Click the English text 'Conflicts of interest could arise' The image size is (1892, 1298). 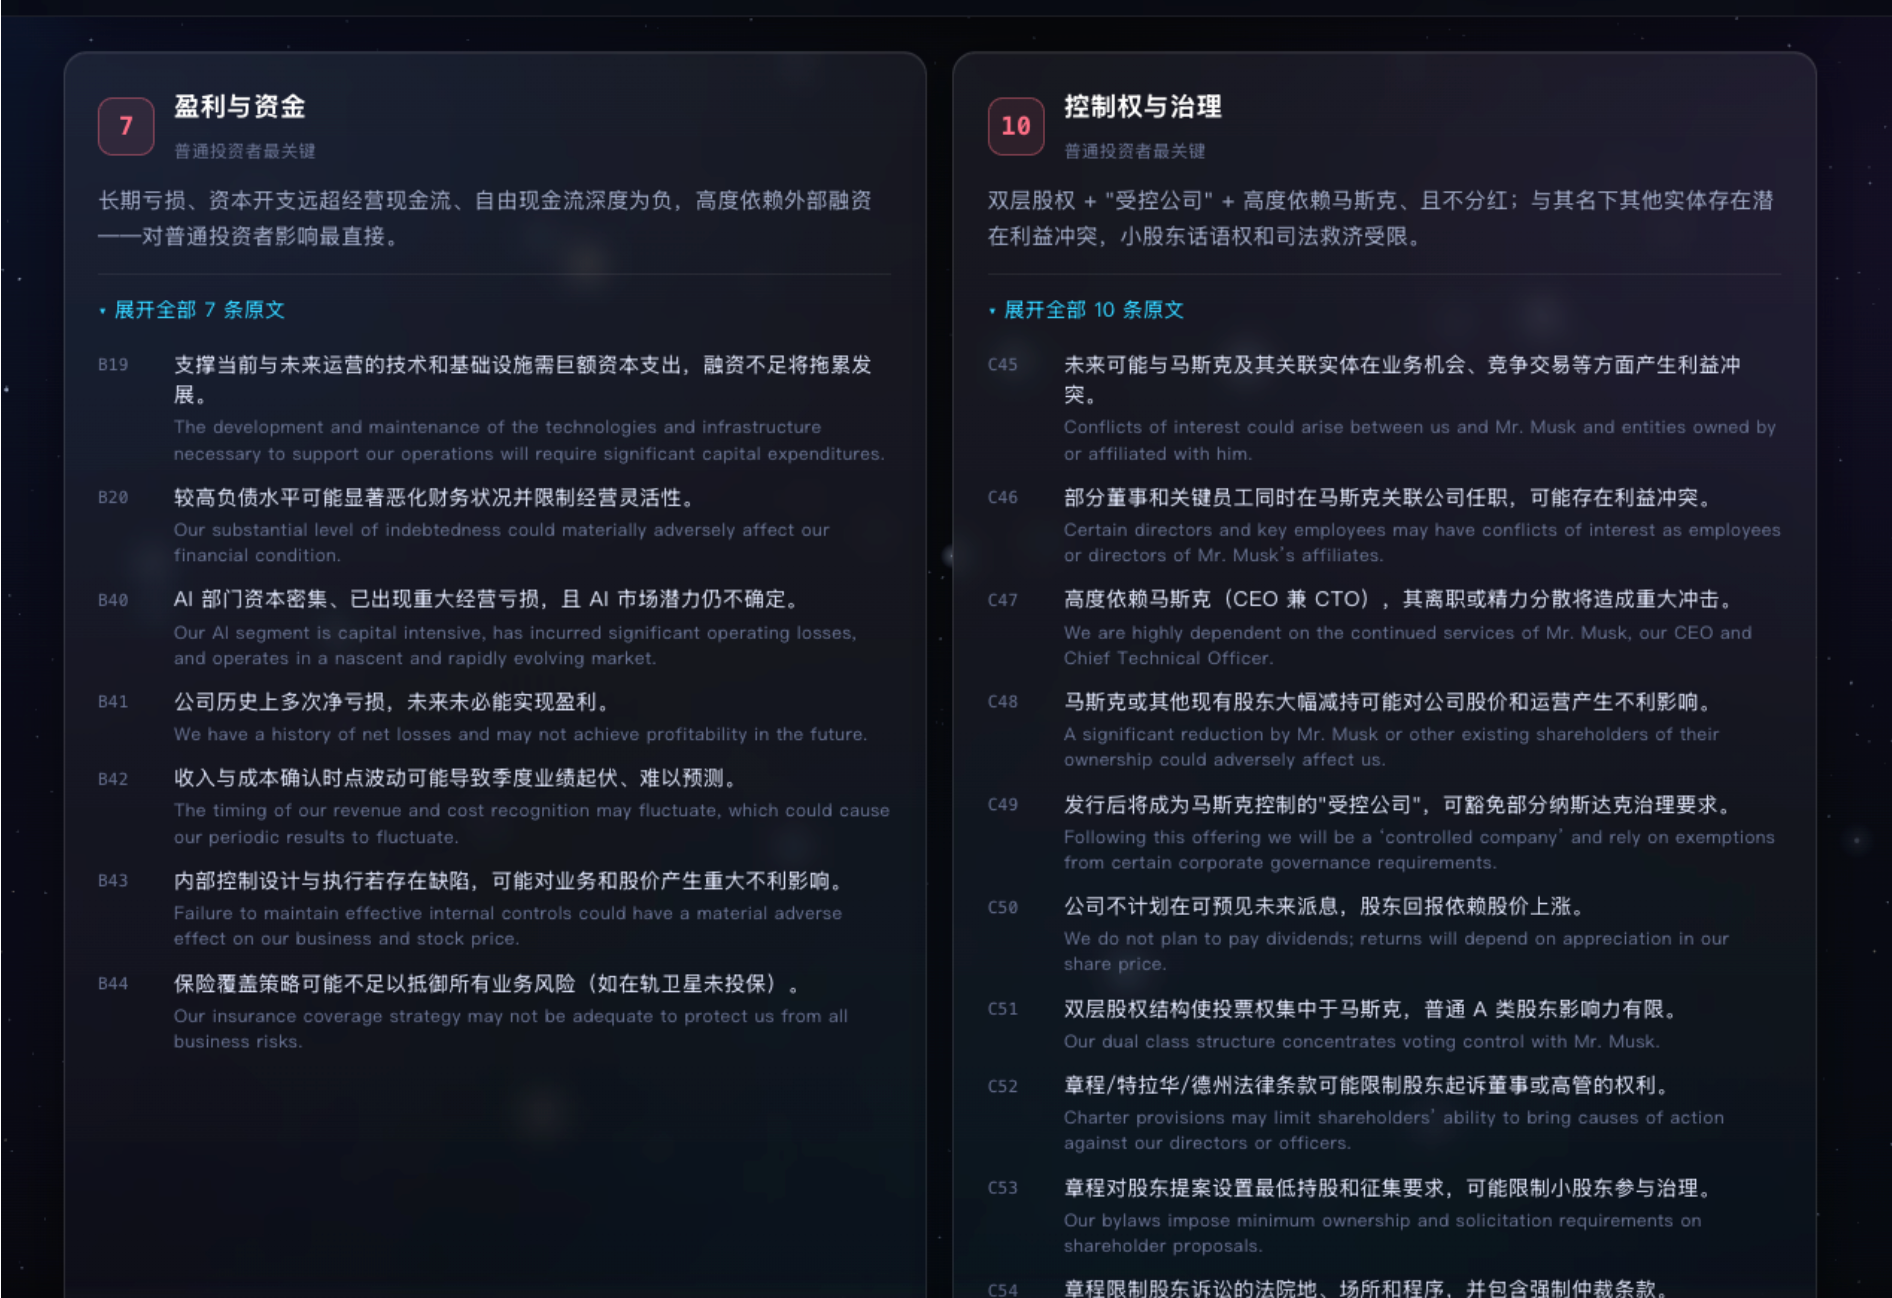tap(1420, 440)
